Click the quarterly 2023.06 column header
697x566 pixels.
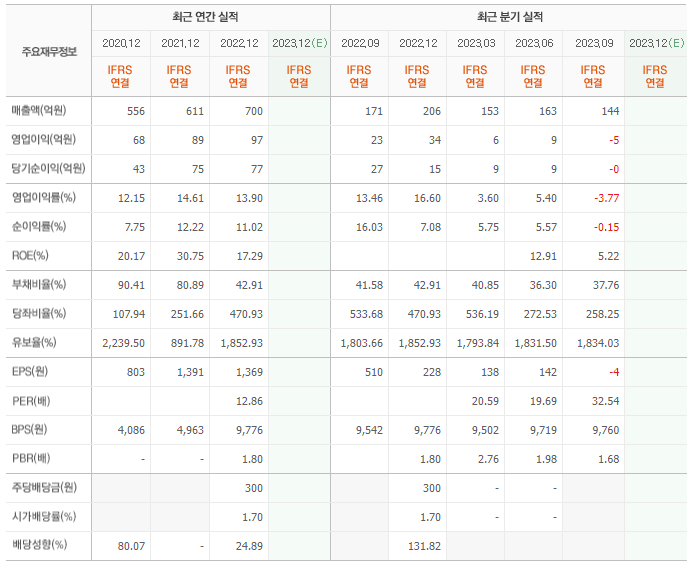(534, 43)
